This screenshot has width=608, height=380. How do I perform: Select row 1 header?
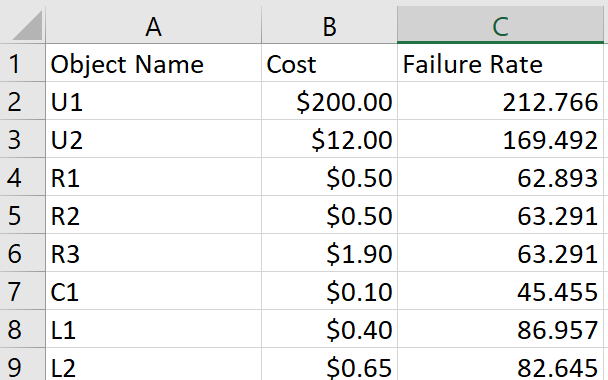click(x=22, y=63)
